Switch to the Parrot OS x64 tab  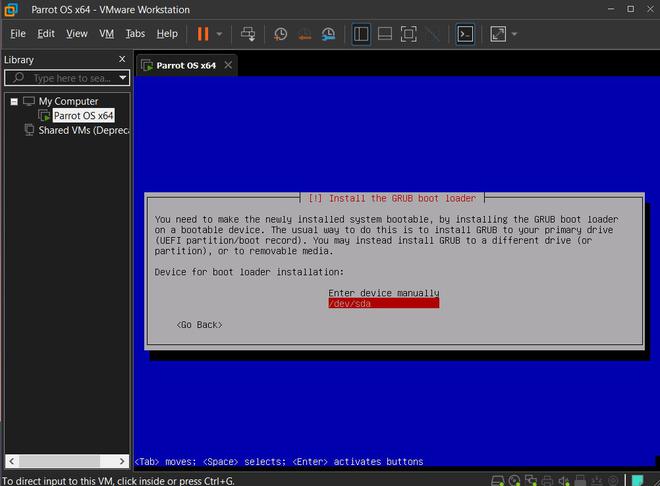click(x=186, y=66)
